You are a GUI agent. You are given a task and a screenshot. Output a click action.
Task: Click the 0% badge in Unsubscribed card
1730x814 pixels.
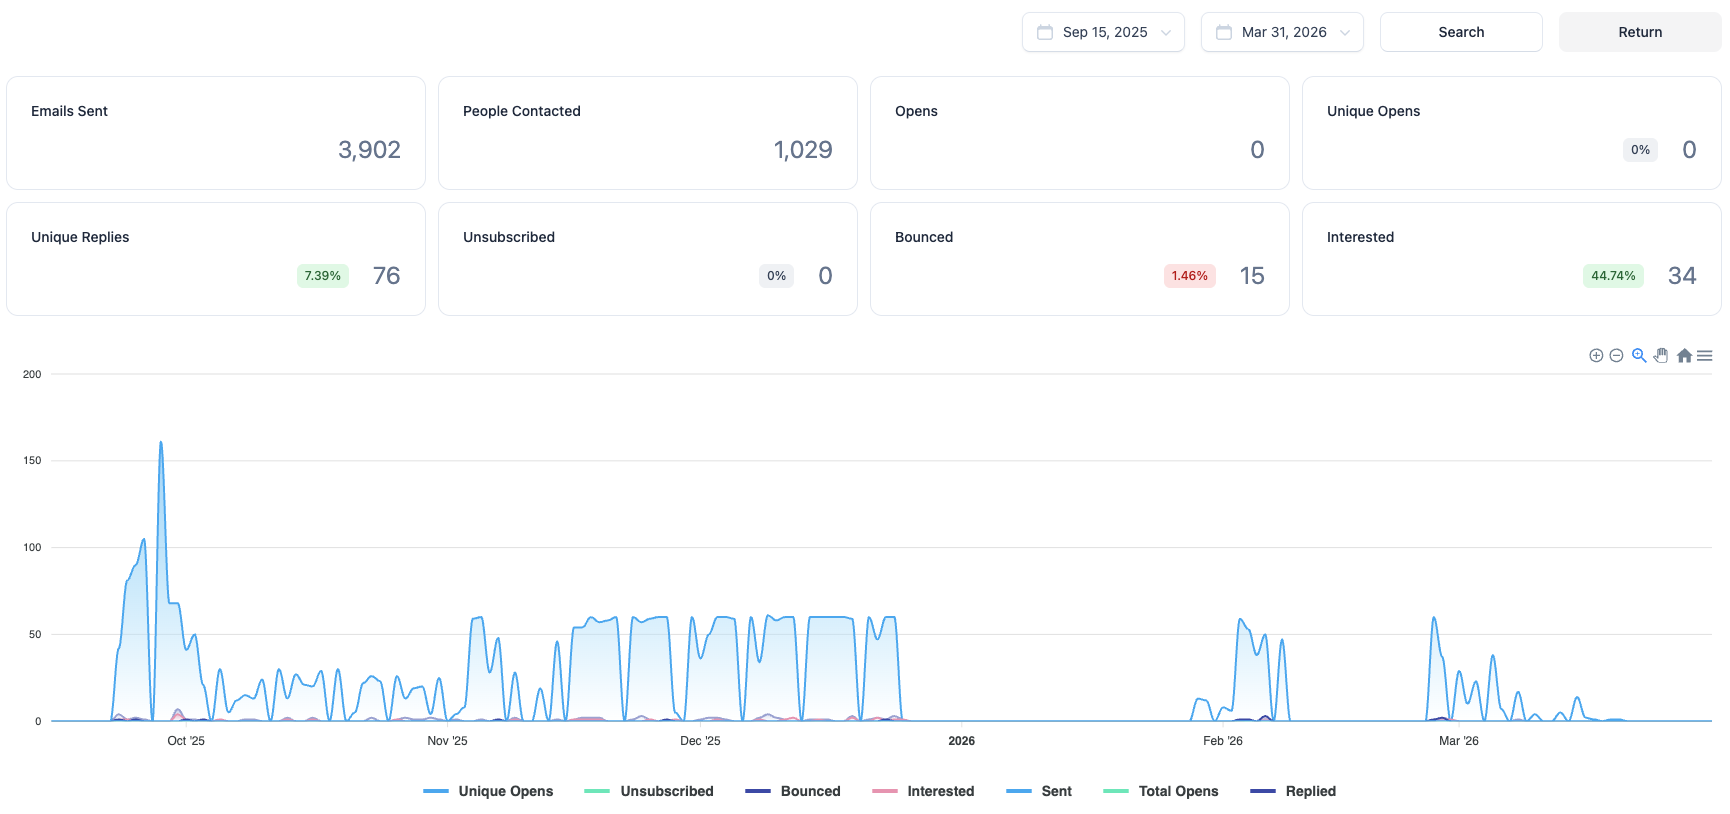point(777,276)
